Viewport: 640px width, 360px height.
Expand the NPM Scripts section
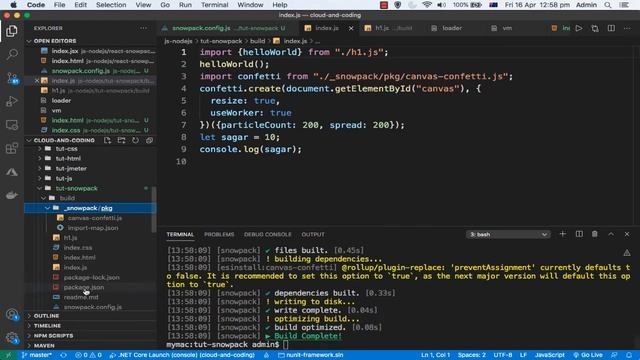click(x=53, y=336)
